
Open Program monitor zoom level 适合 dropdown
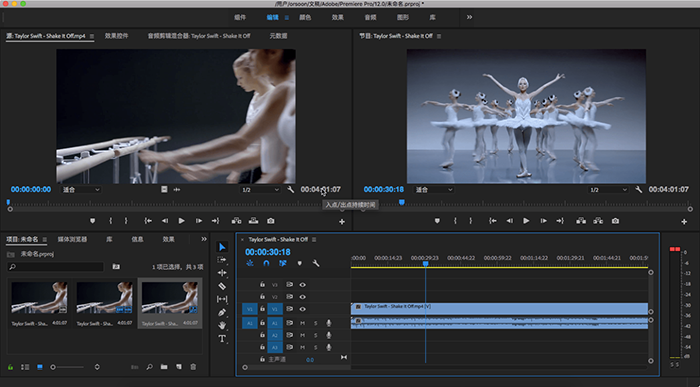point(433,190)
